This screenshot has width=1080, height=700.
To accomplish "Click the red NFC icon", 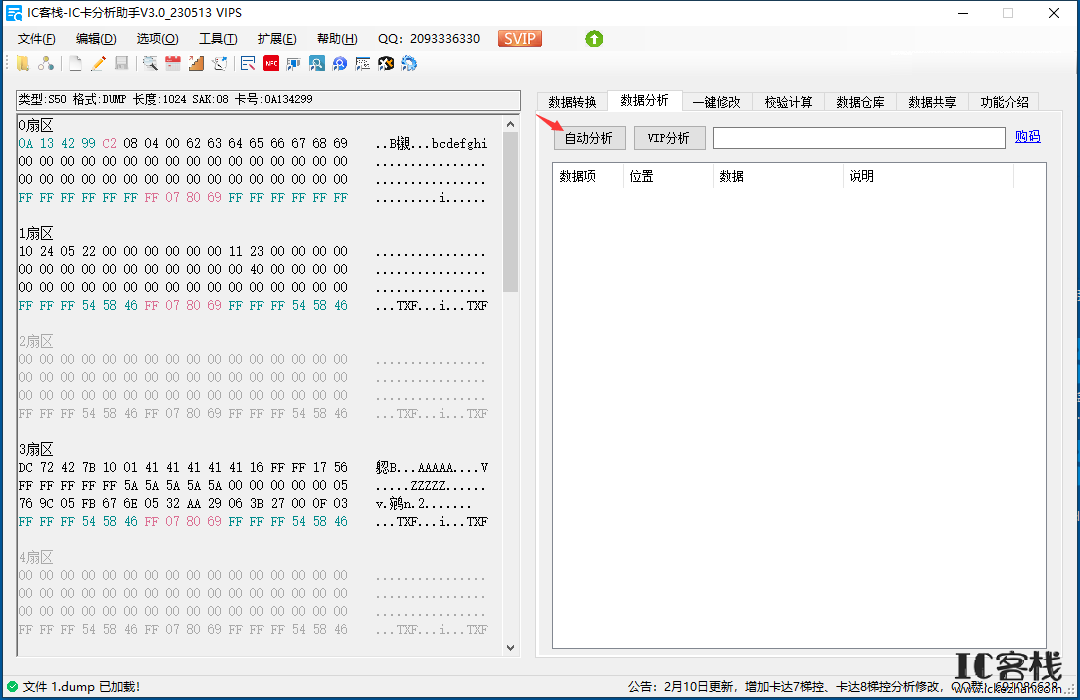I will click(271, 63).
